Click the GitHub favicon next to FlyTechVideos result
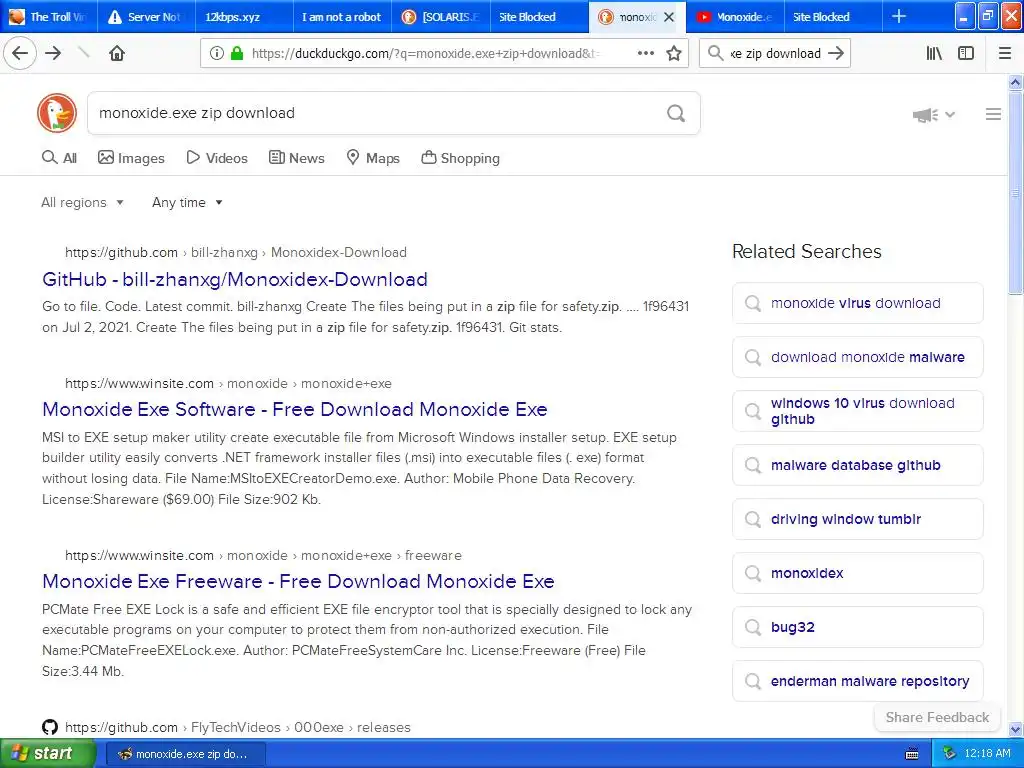 pos(50,727)
